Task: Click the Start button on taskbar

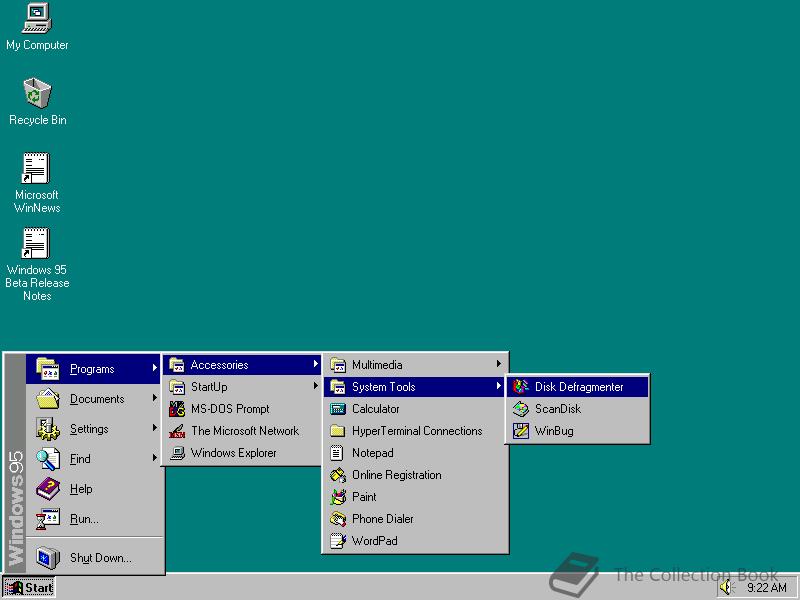Action: (29, 587)
